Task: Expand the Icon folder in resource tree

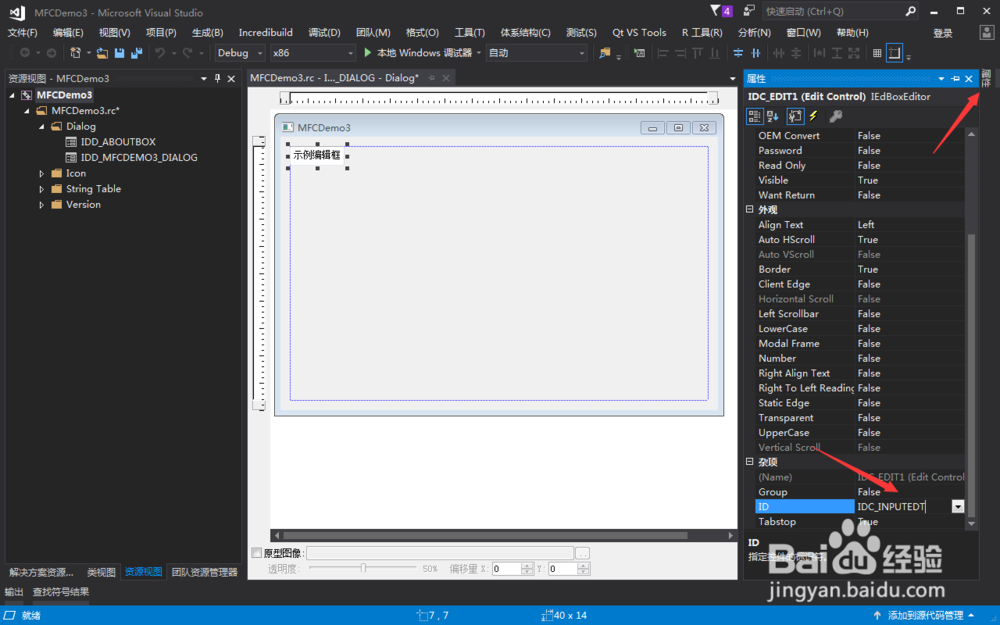Action: pyautogui.click(x=41, y=173)
